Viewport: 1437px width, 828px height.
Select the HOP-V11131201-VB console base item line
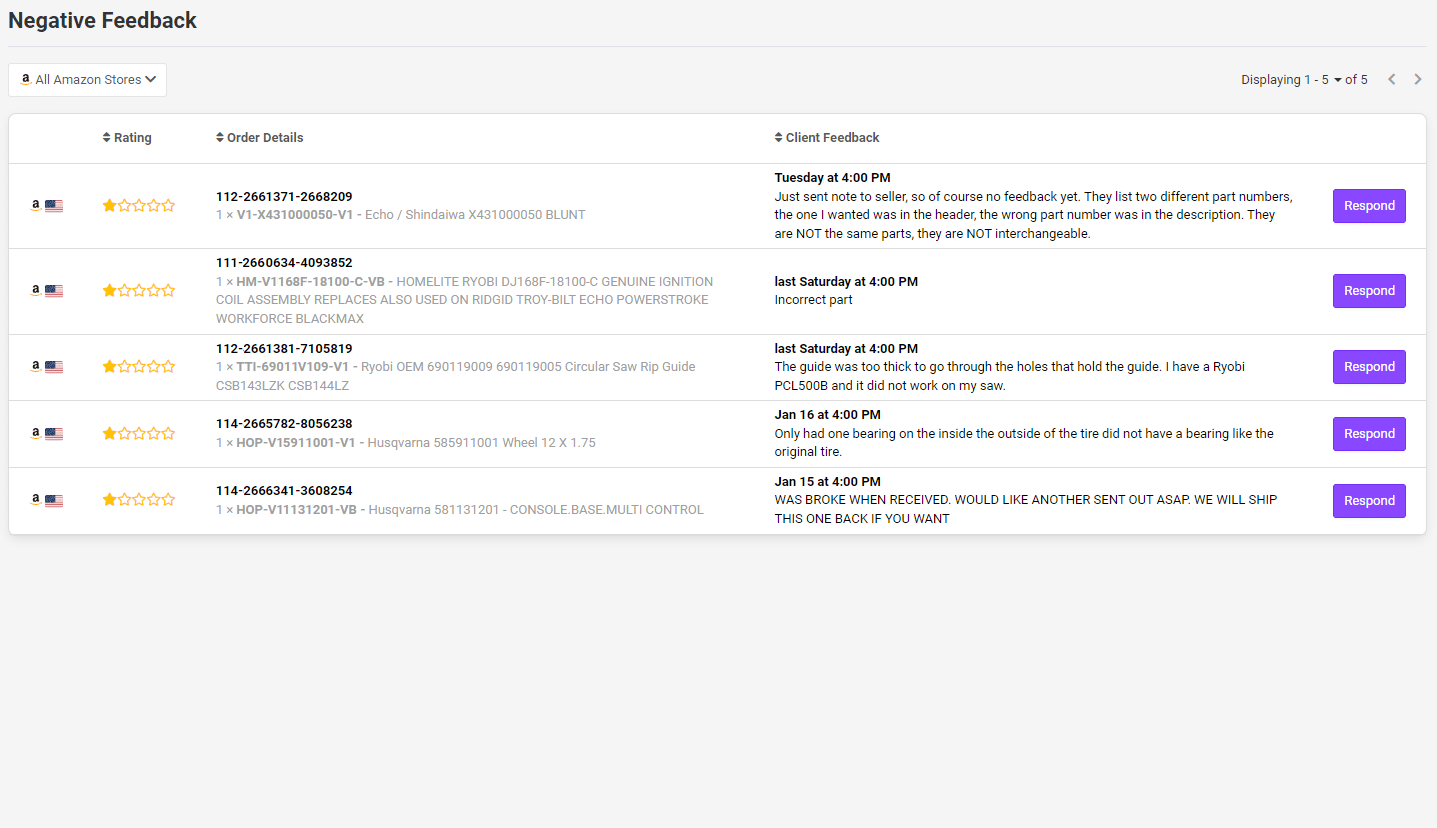tap(460, 510)
